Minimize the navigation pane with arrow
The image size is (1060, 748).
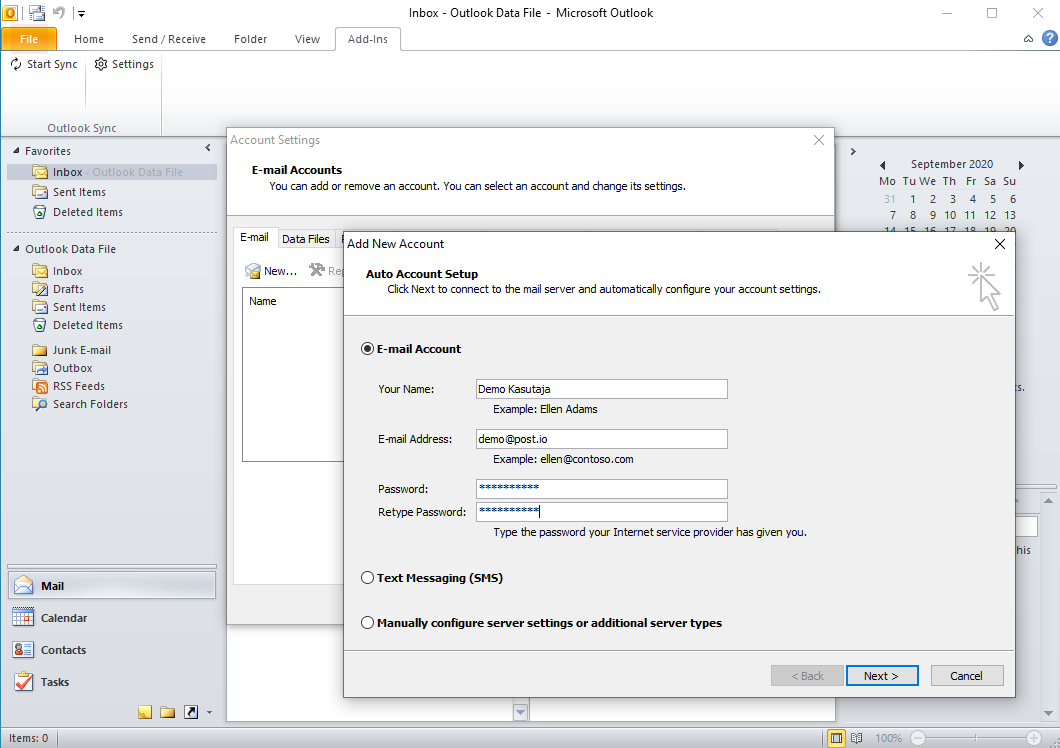(208, 148)
